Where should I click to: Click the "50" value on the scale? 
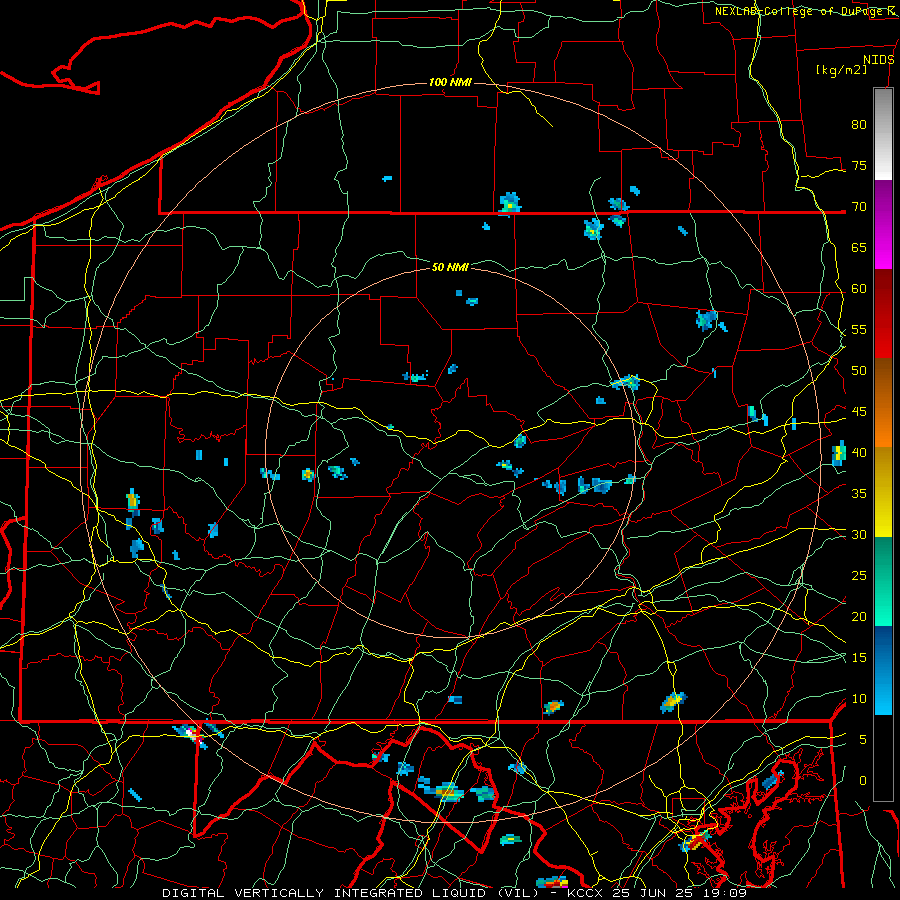point(859,370)
